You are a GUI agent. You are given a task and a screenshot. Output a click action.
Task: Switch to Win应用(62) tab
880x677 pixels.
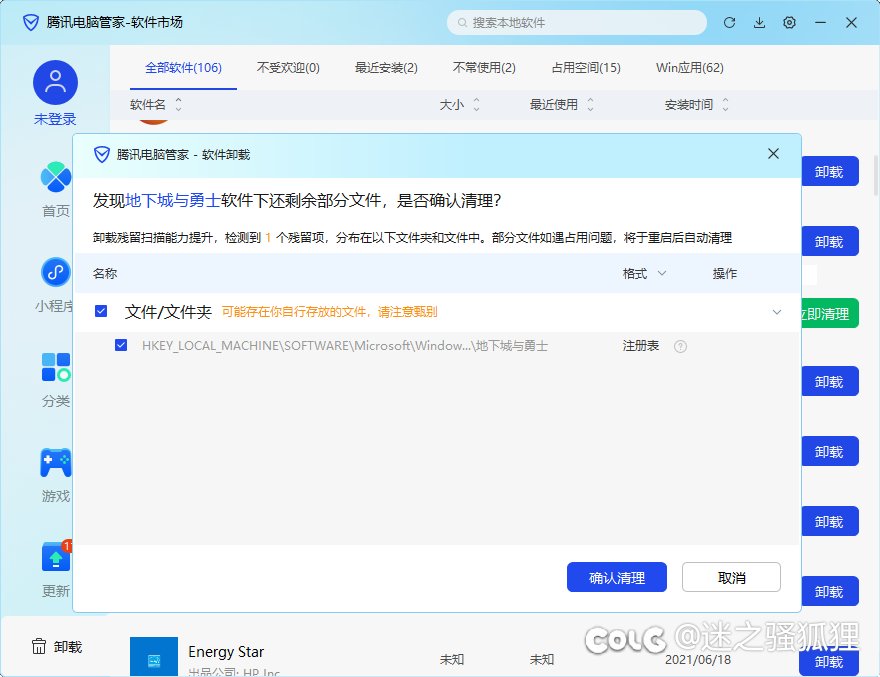tap(690, 68)
